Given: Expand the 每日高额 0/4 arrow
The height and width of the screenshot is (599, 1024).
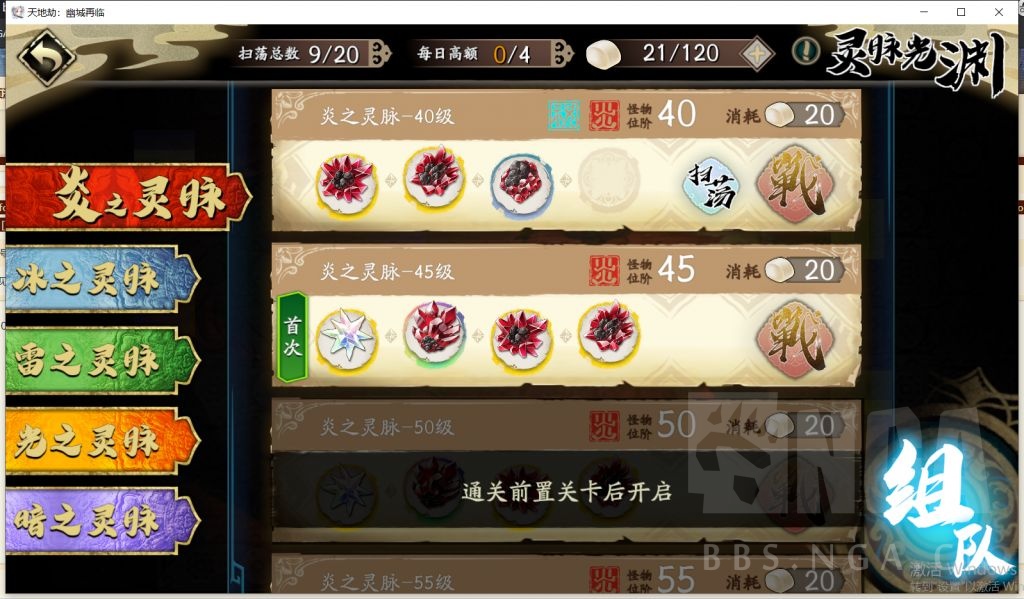Looking at the screenshot, I should (x=562, y=53).
